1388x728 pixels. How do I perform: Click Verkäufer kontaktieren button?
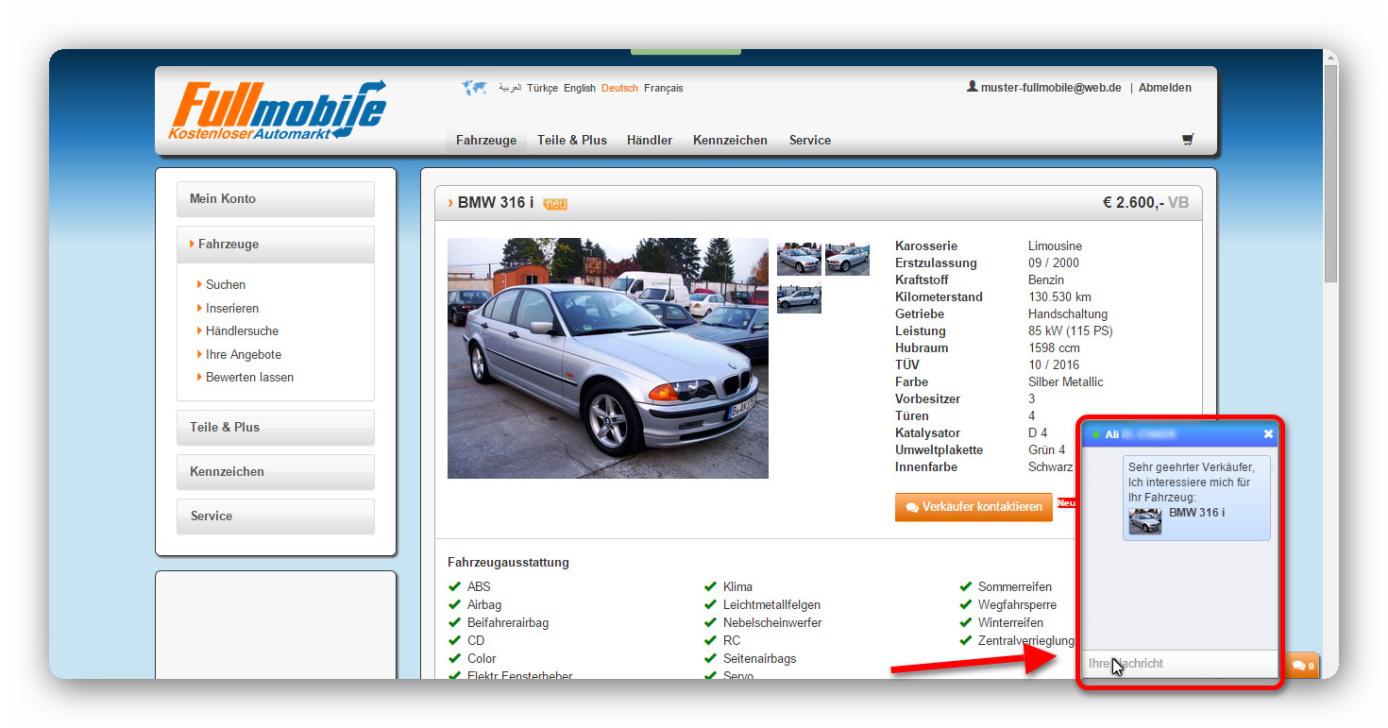(974, 507)
